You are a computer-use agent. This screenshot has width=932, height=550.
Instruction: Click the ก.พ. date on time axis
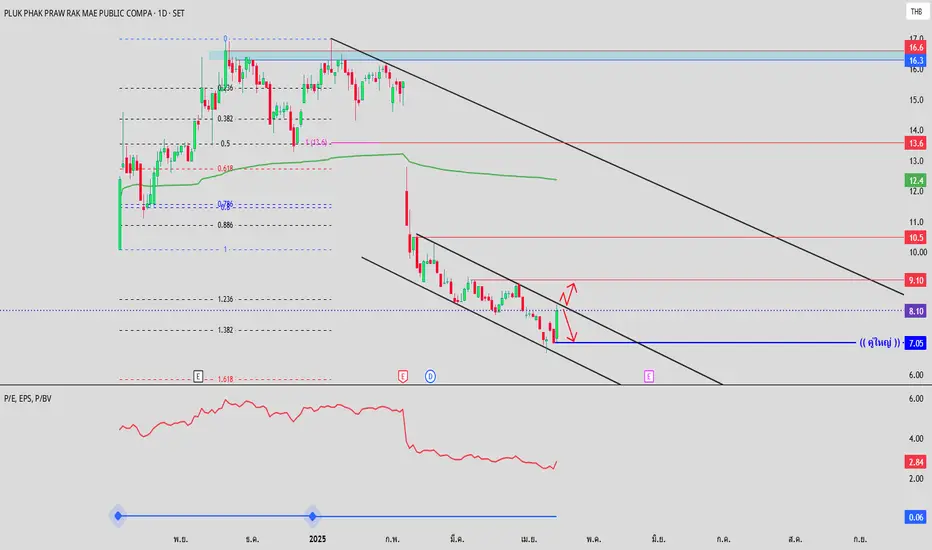(x=392, y=539)
